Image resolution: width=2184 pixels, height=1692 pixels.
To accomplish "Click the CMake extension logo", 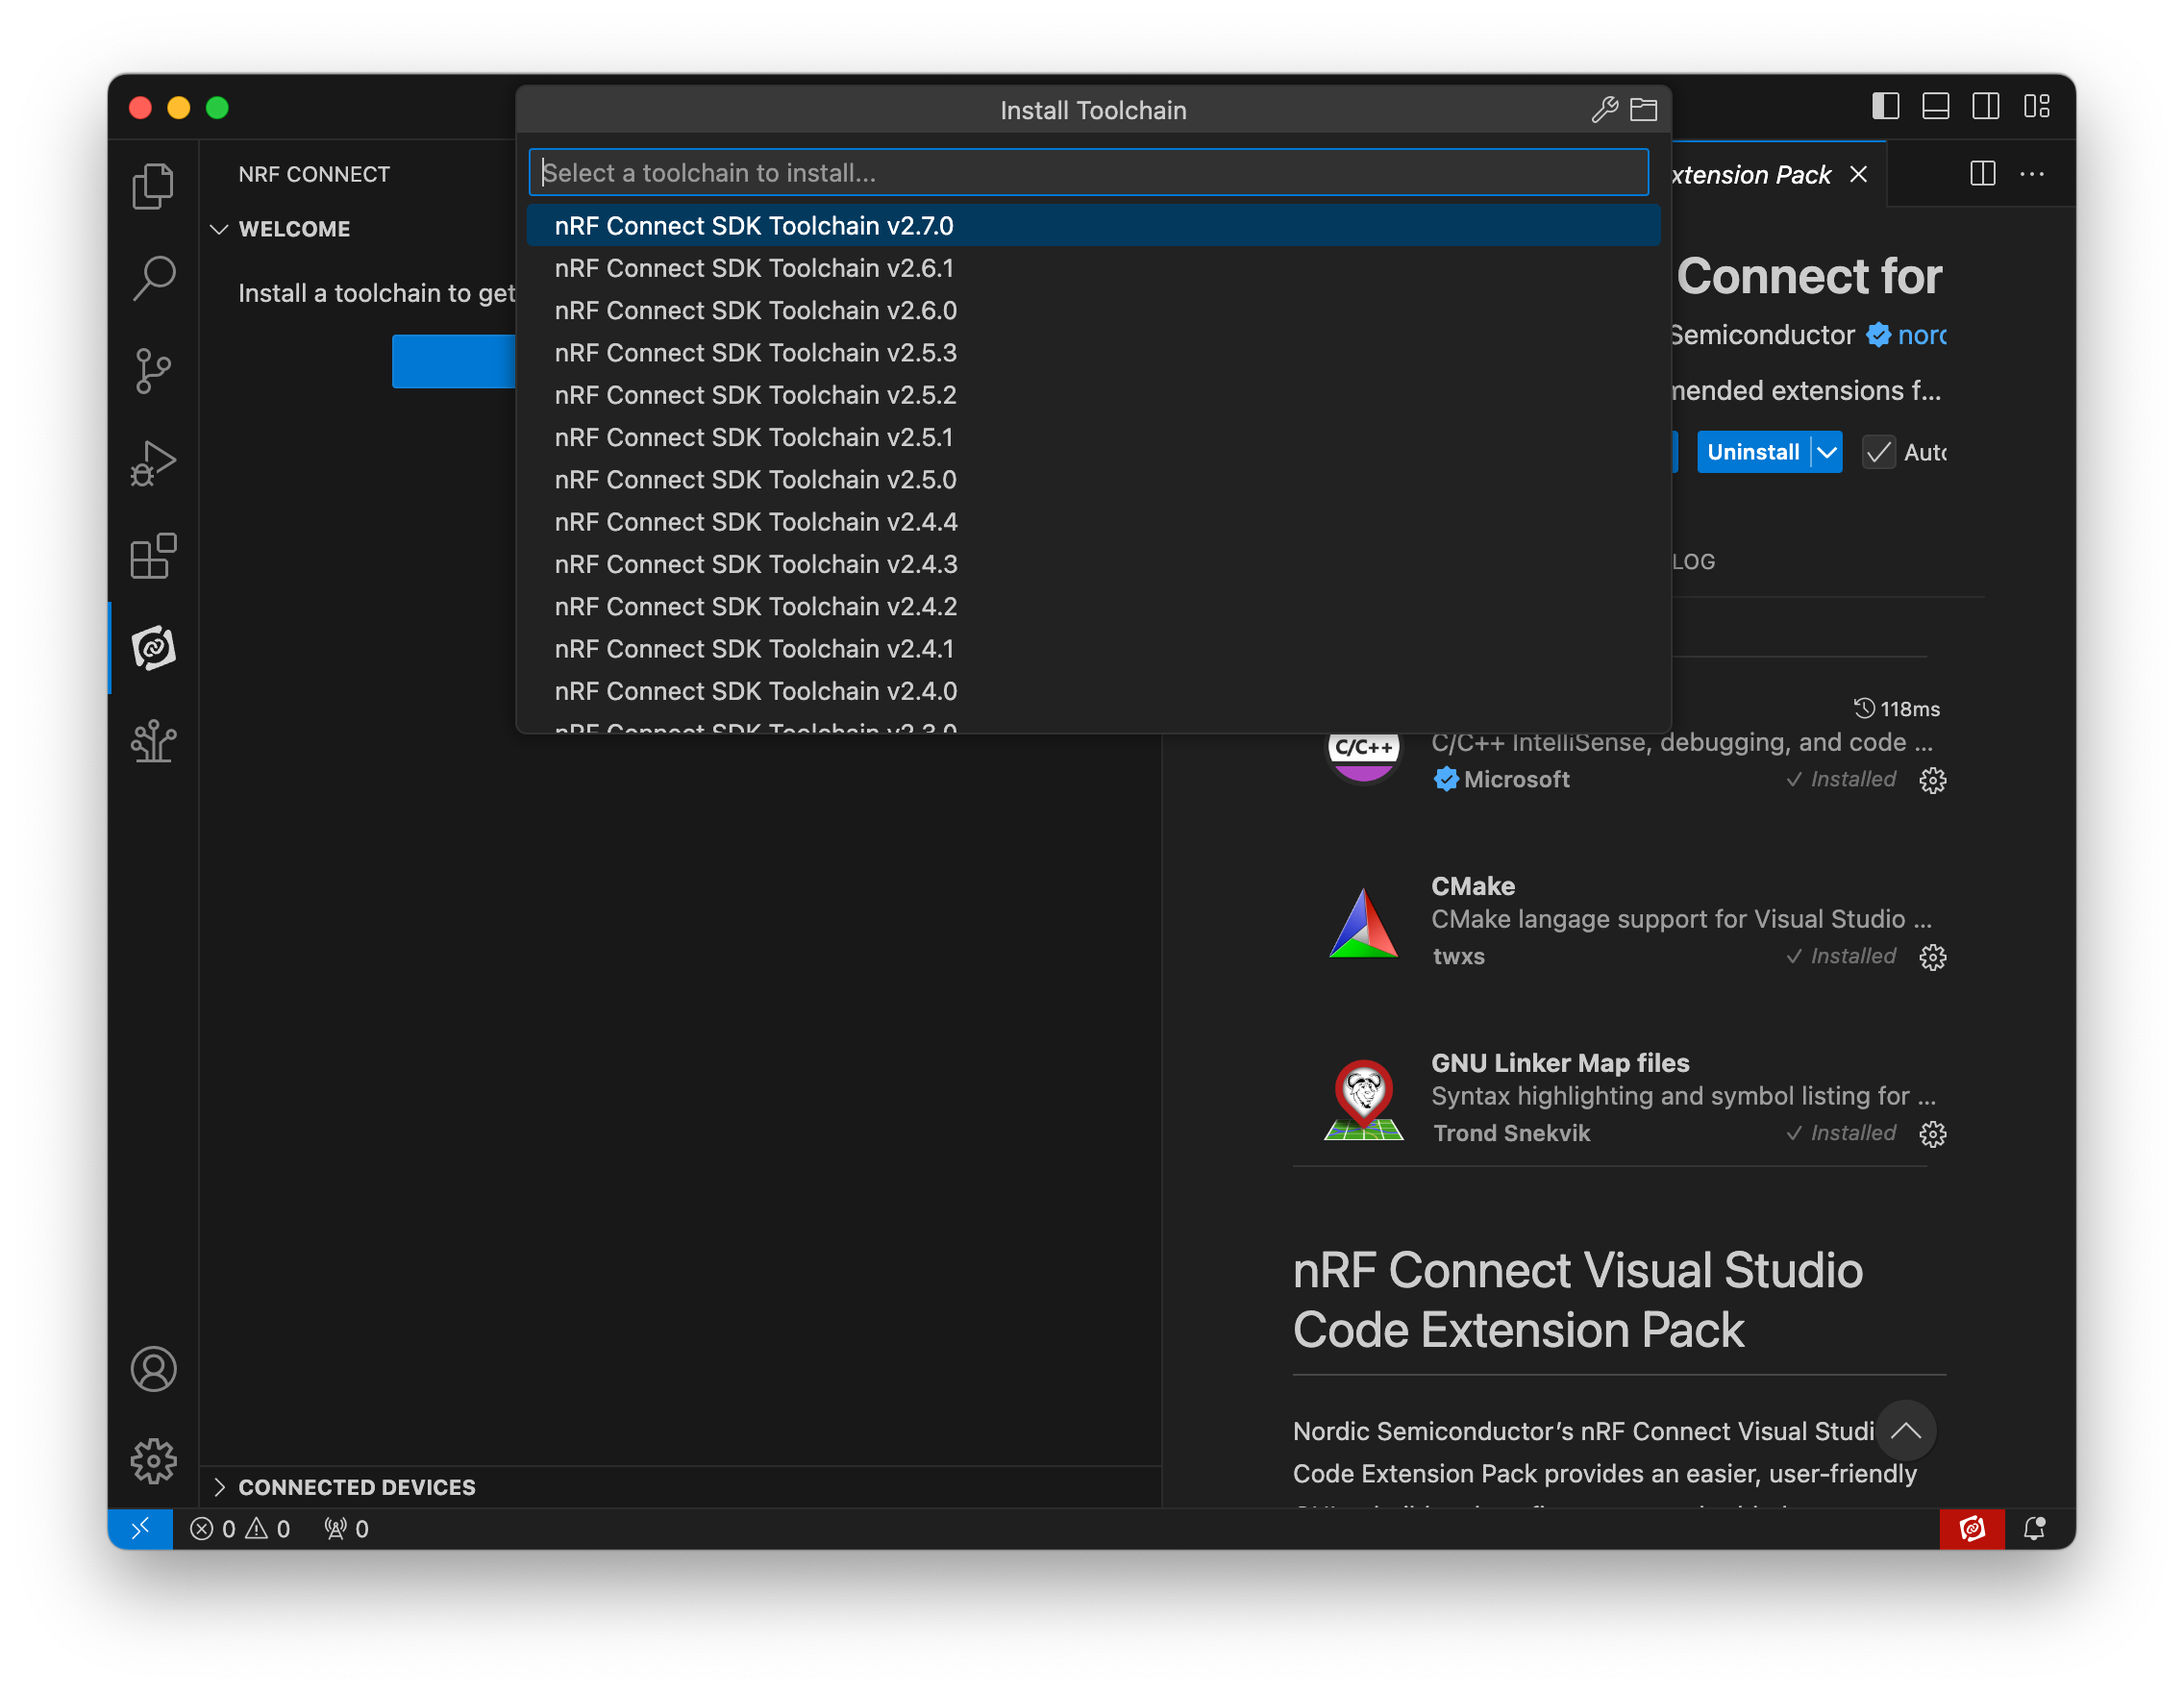I will [1363, 923].
